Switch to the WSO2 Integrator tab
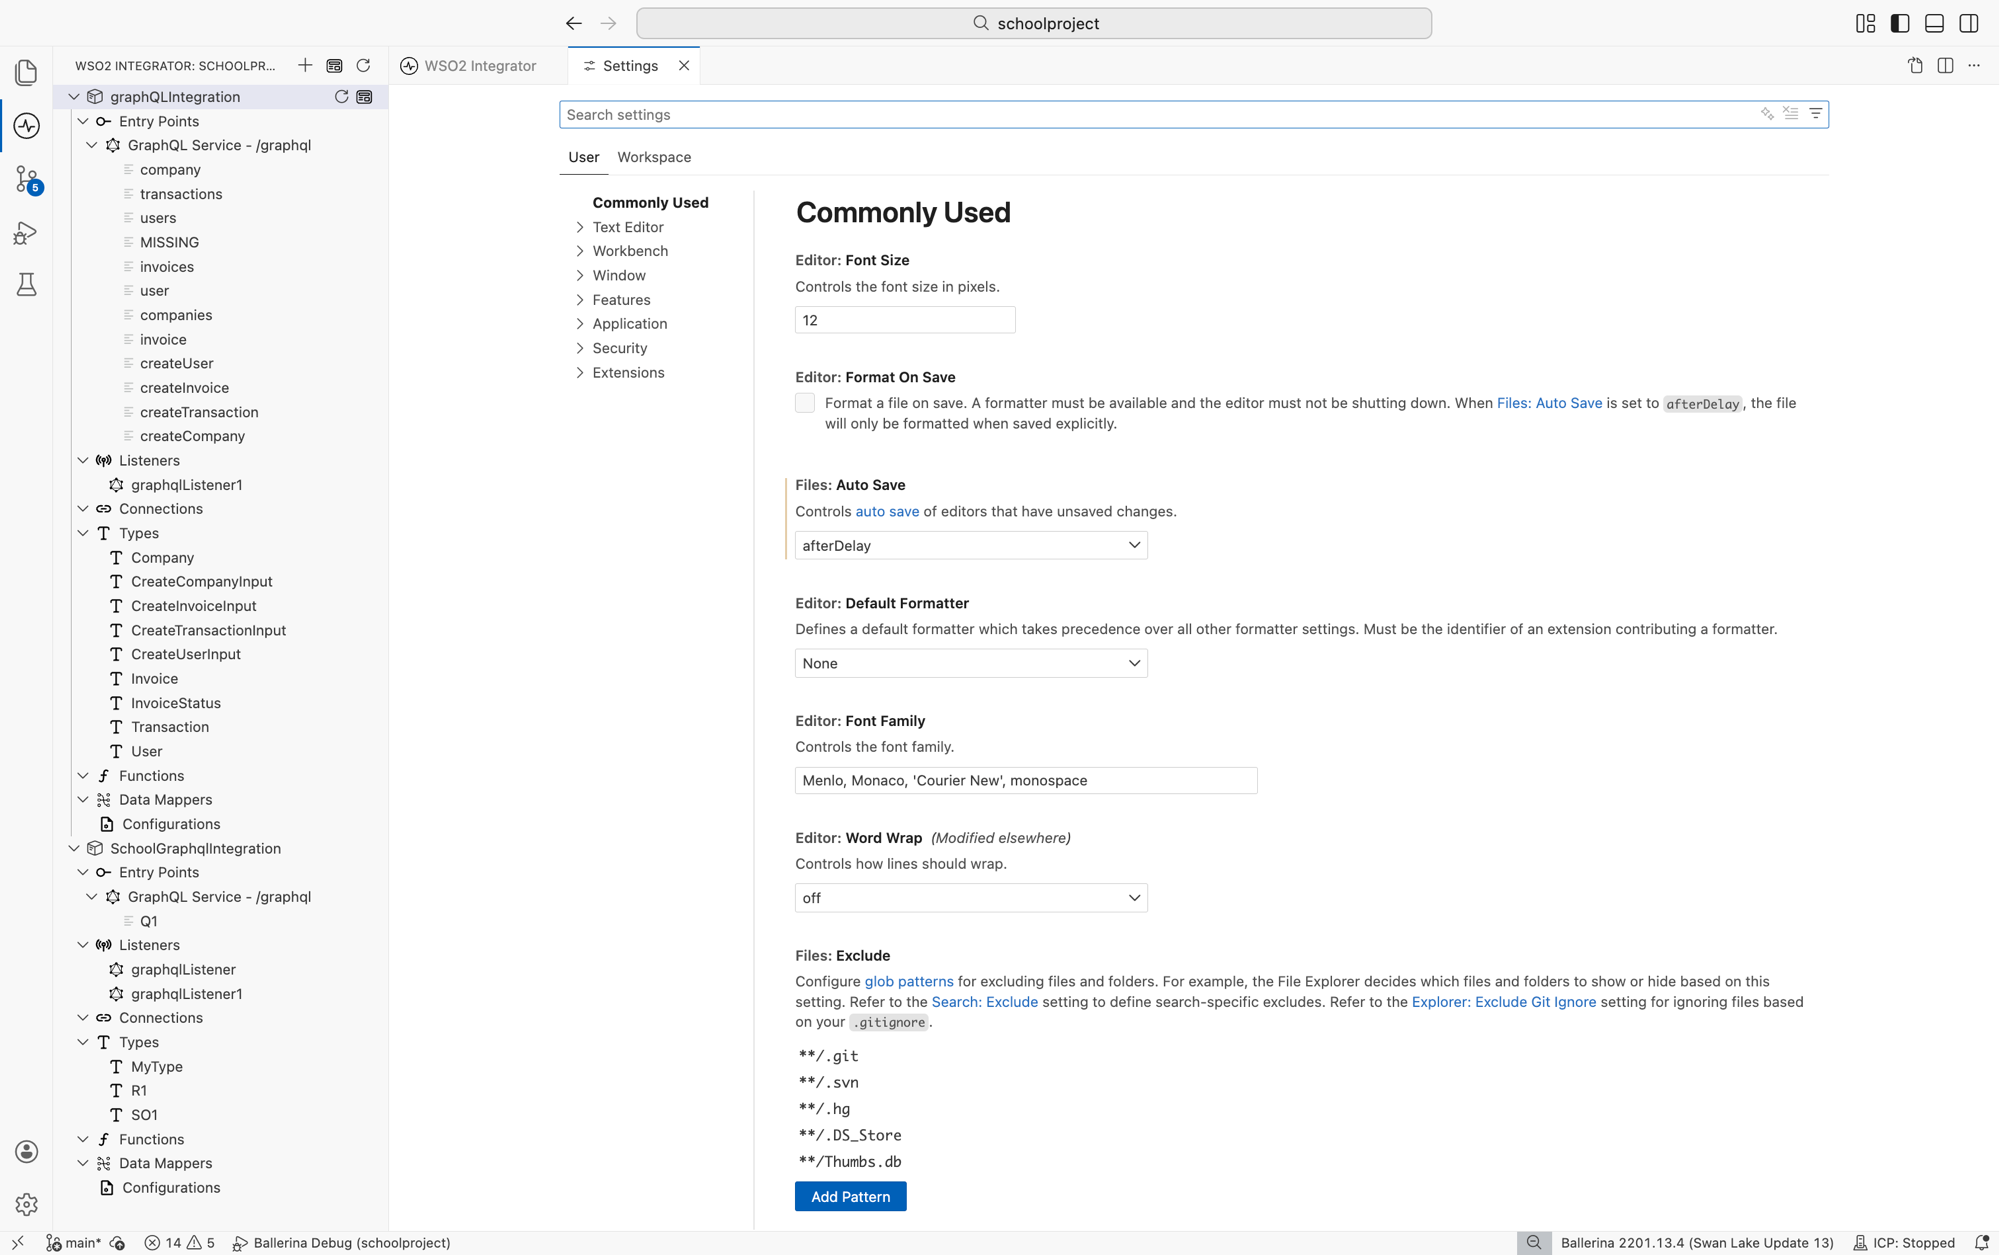The image size is (2000, 1255). [468, 66]
